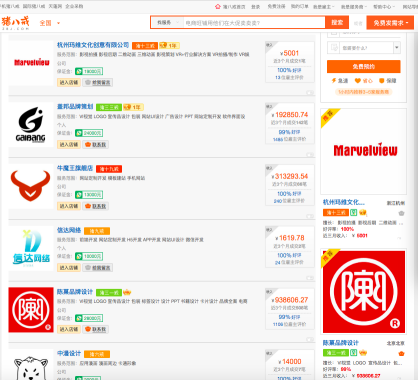Open the 全国 region selector
This screenshot has height=380, width=418.
click(50, 23)
